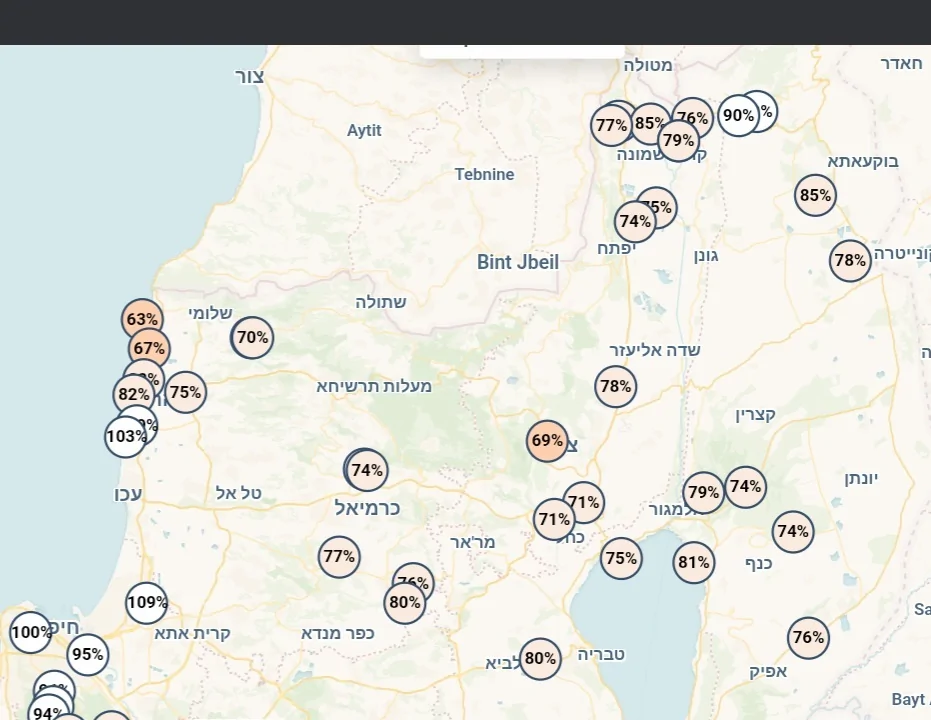Open the 82% marker on the coast
The image size is (931, 720).
point(133,395)
